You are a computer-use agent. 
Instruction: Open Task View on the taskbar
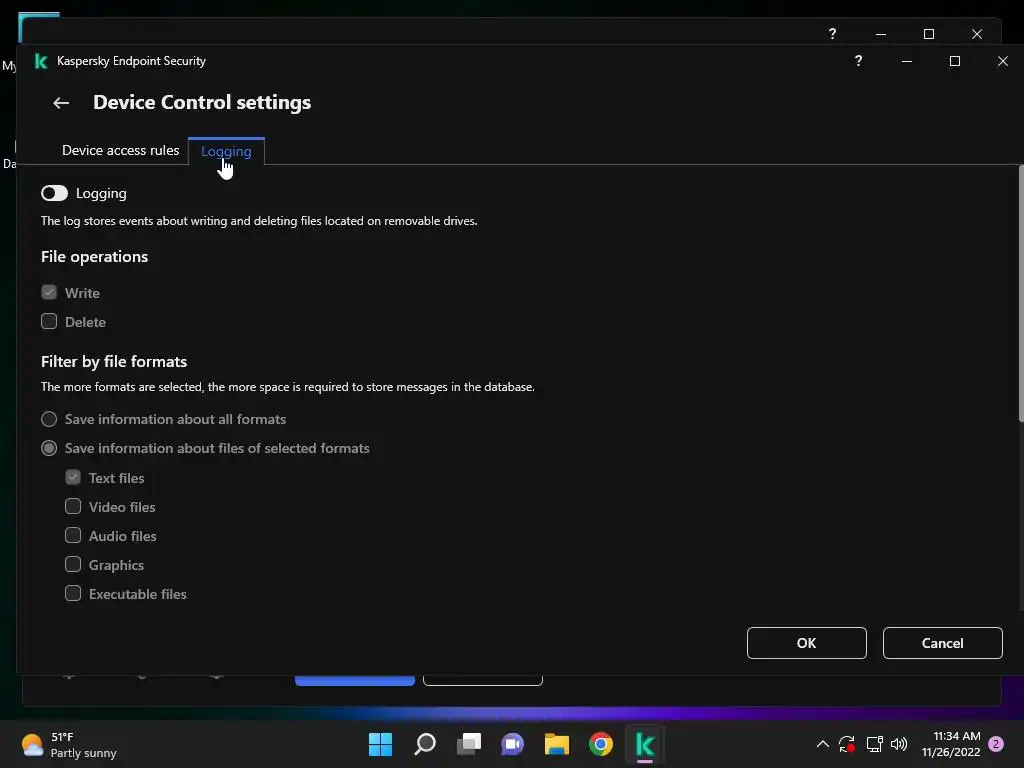[x=468, y=744]
